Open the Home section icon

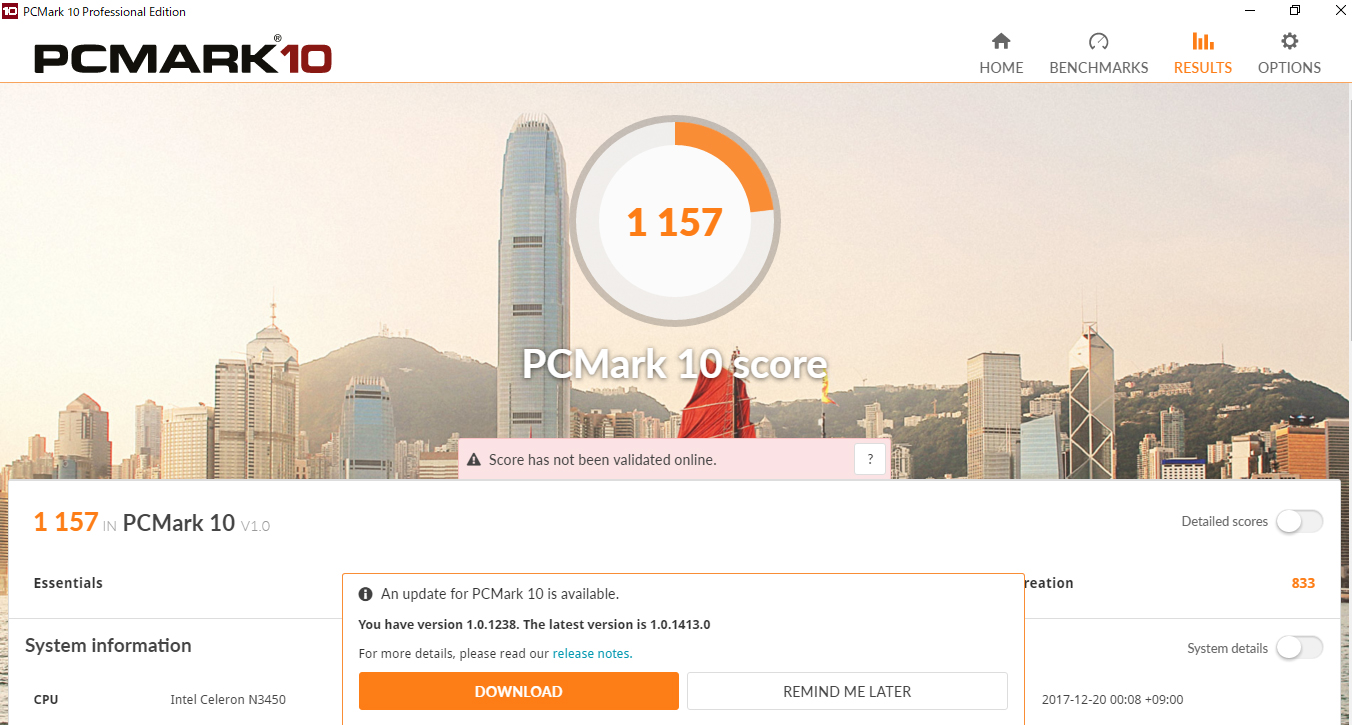click(x=1001, y=41)
